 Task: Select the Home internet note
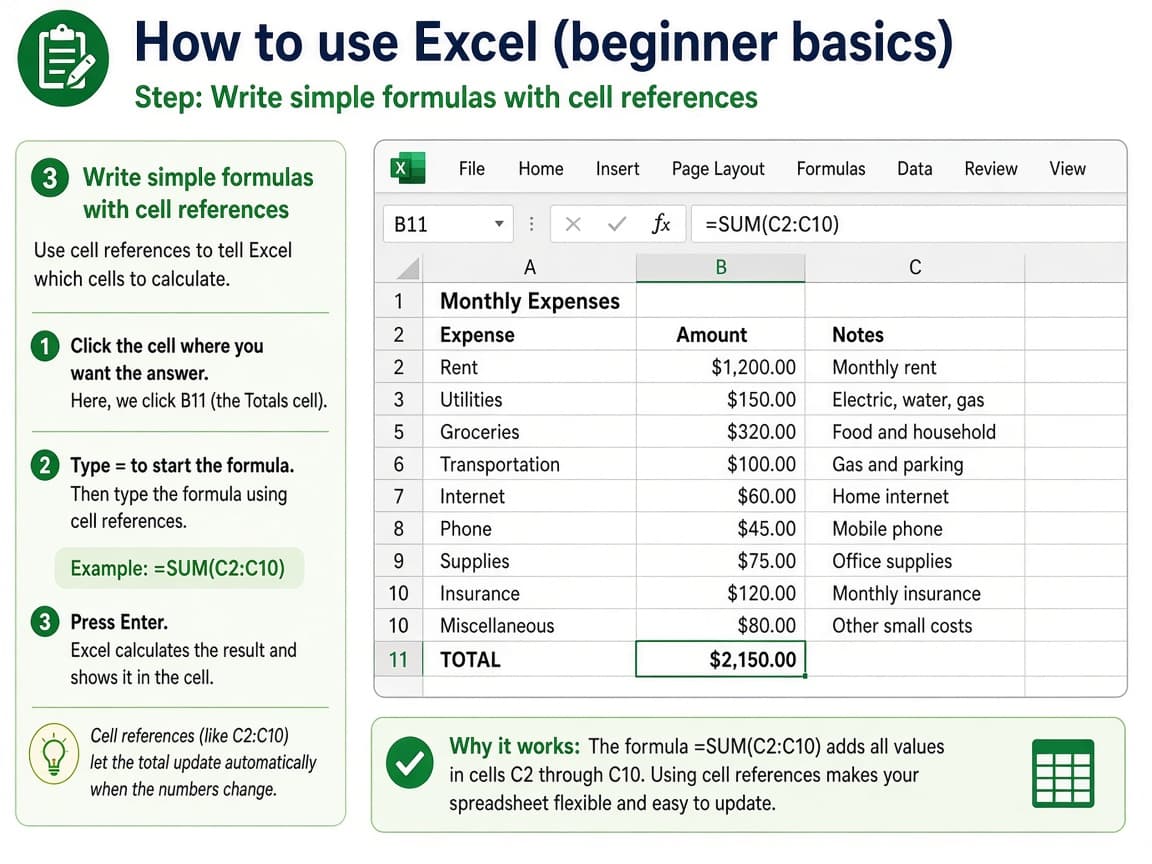tap(915, 497)
